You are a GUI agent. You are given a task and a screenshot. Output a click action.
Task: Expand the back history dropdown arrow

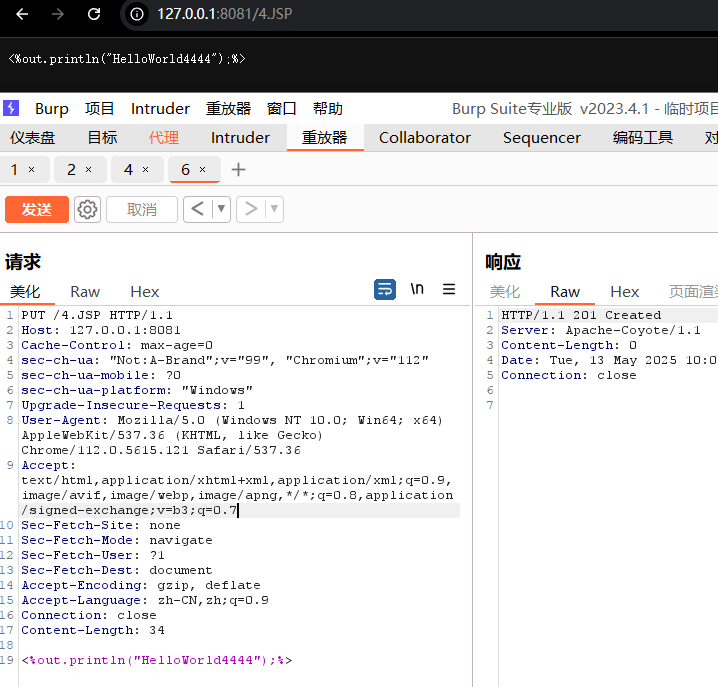221,209
